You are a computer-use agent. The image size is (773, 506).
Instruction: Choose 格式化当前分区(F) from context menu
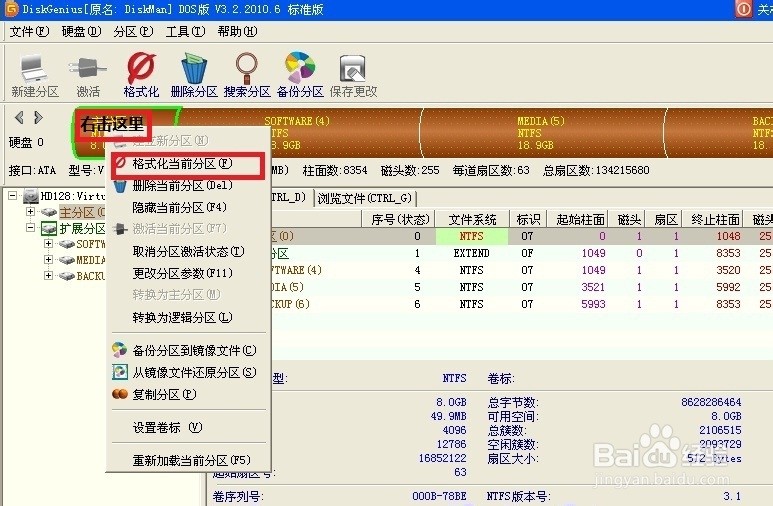pyautogui.click(x=188, y=164)
